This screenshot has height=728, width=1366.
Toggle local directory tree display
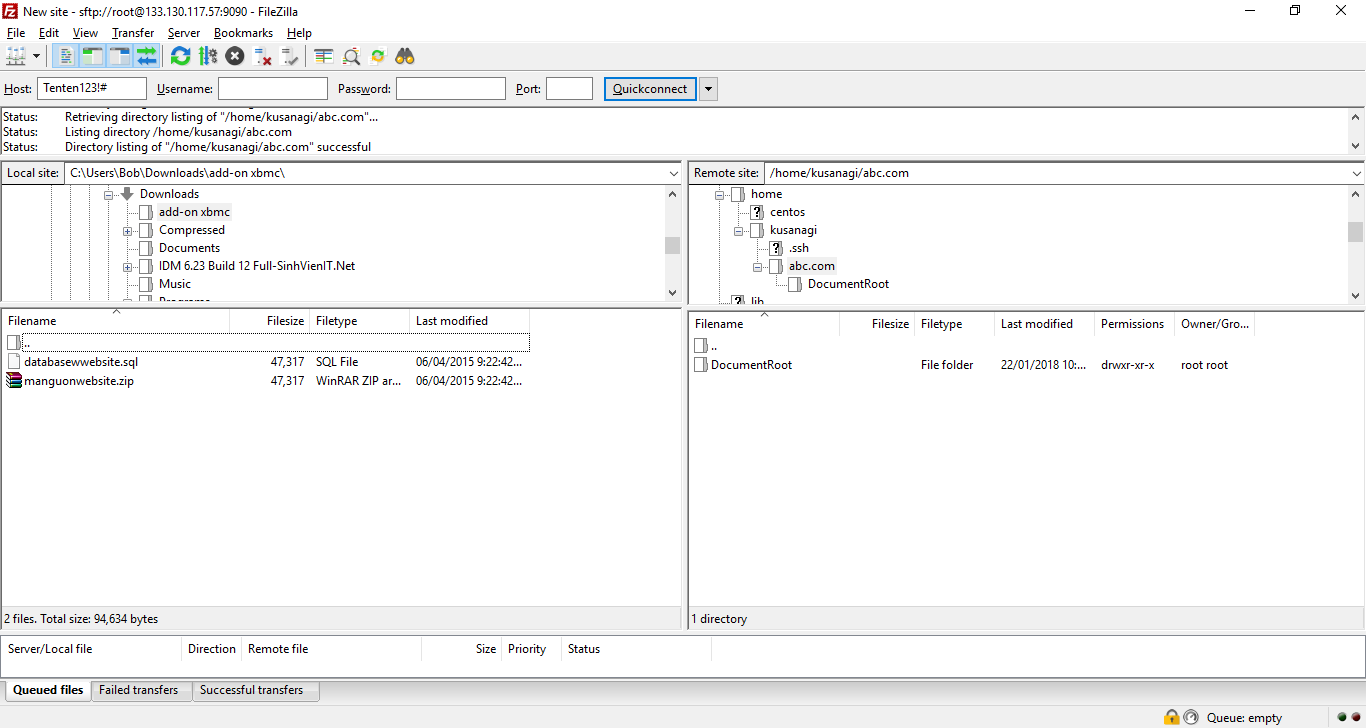93,56
